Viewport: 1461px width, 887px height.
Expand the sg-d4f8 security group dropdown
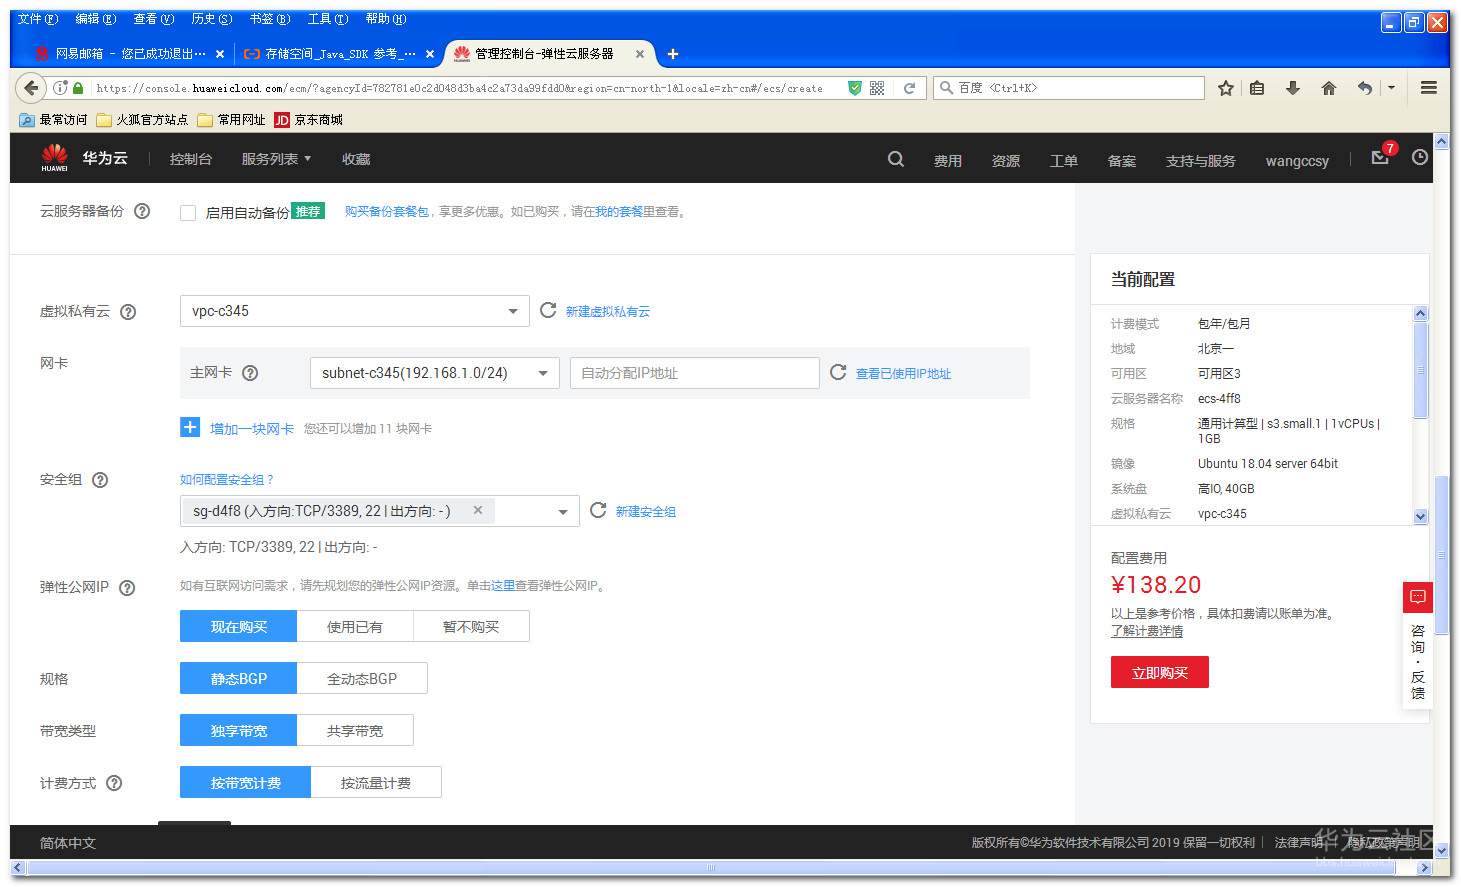(x=563, y=511)
